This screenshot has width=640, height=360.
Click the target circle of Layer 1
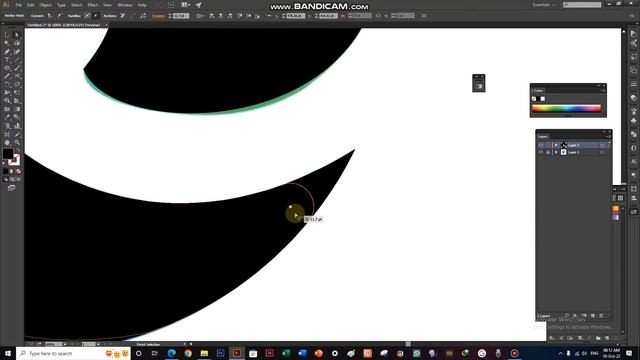tap(602, 152)
